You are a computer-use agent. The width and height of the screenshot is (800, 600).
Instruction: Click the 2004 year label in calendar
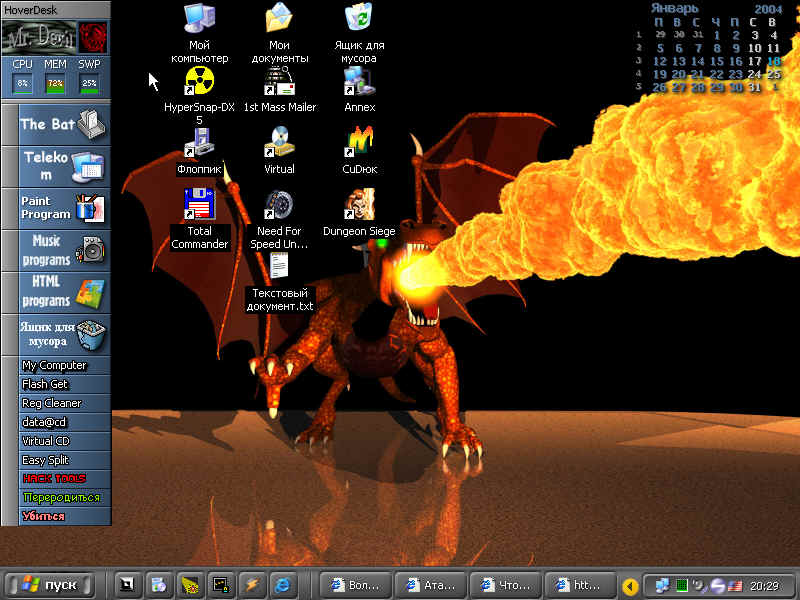[768, 9]
